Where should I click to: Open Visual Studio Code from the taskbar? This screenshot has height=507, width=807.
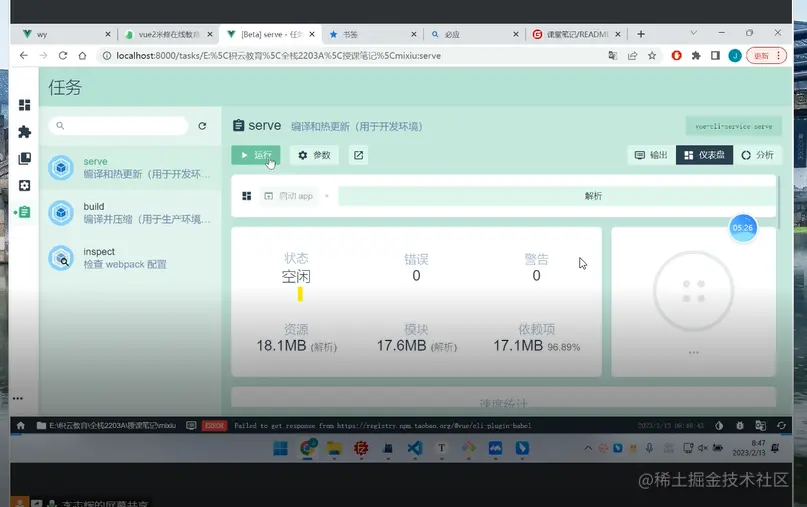(415, 448)
